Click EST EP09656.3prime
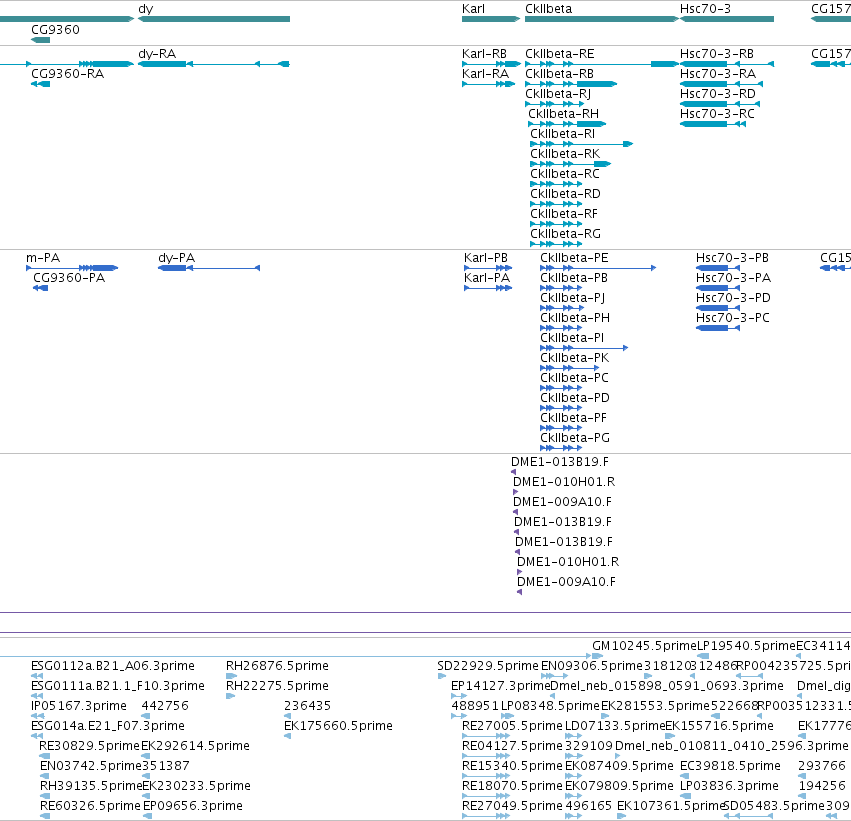 pos(148,816)
